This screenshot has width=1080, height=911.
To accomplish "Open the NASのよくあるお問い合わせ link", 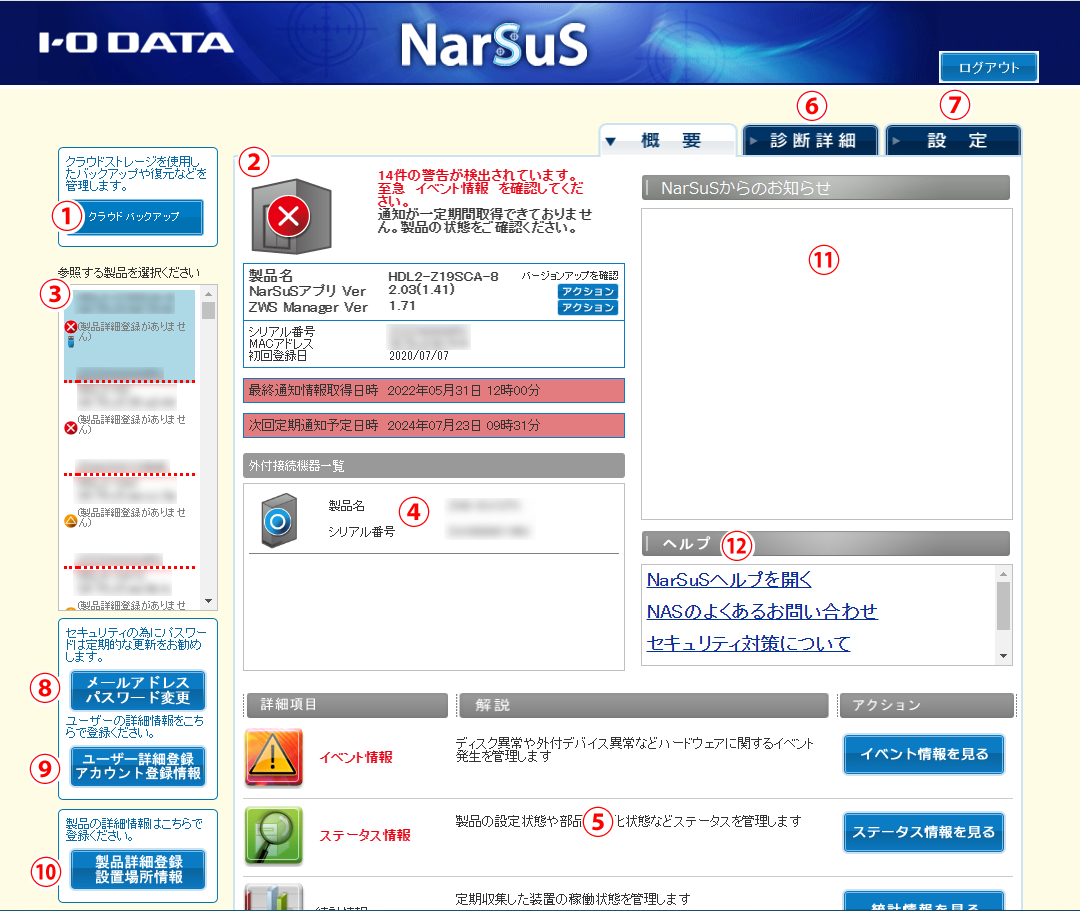I will click(x=762, y=611).
